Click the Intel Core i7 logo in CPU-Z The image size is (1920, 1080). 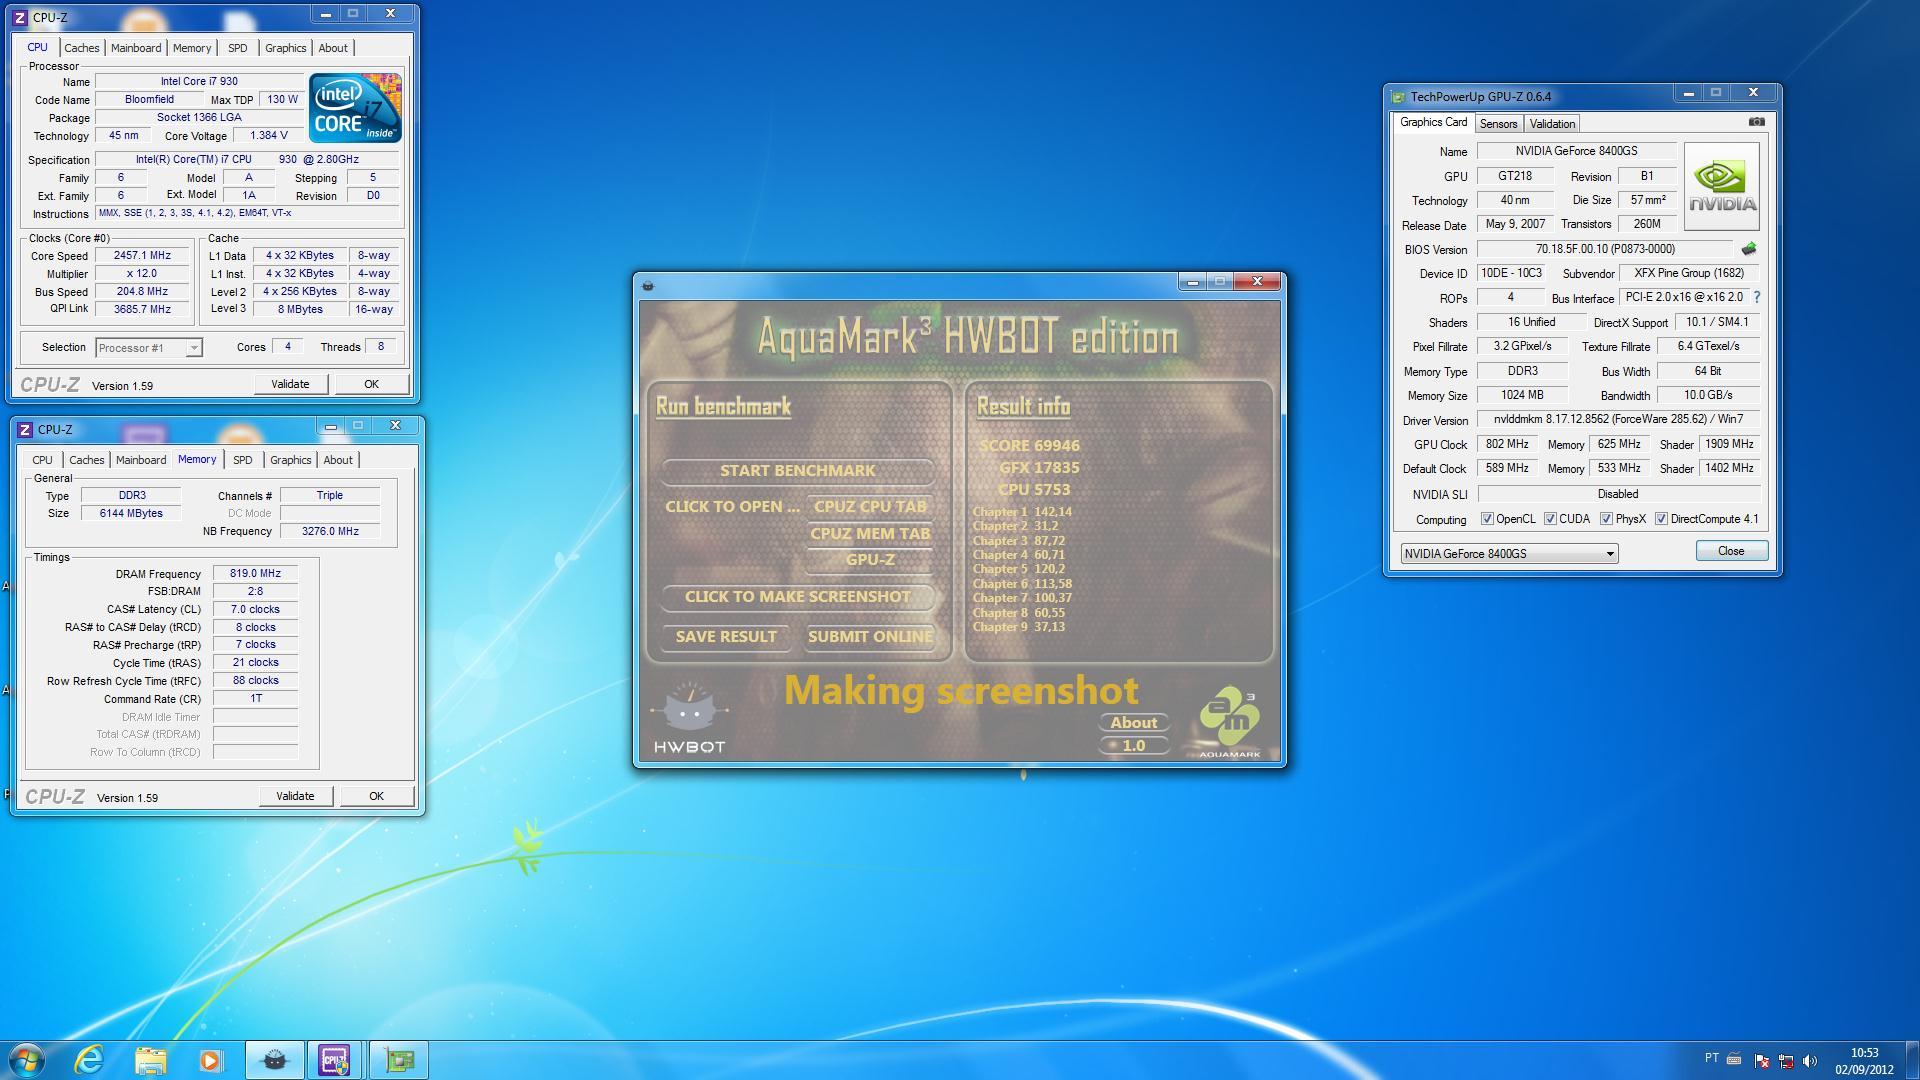coord(355,108)
